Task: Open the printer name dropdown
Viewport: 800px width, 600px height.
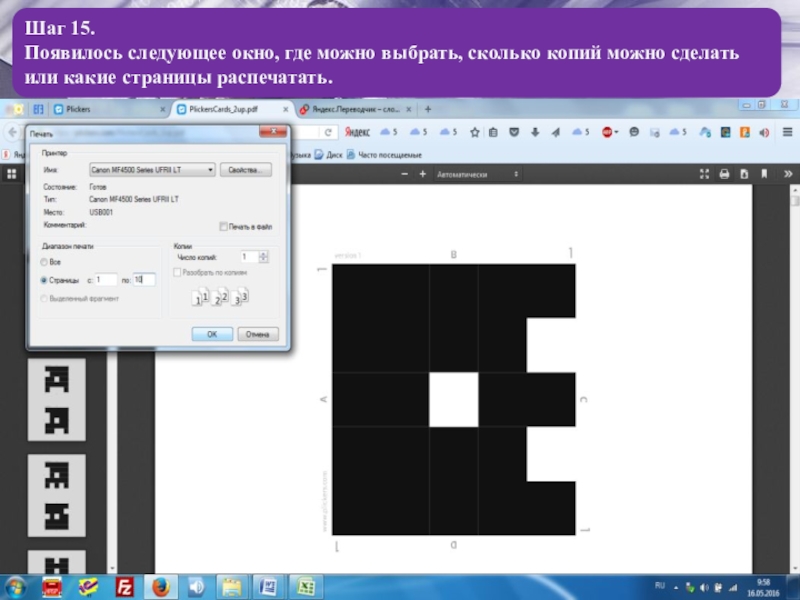Action: point(152,170)
